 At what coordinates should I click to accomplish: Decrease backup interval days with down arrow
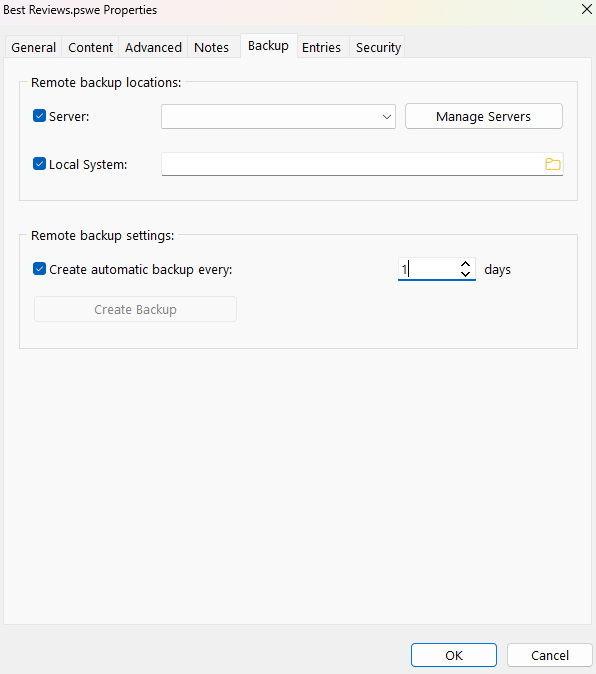click(x=465, y=274)
